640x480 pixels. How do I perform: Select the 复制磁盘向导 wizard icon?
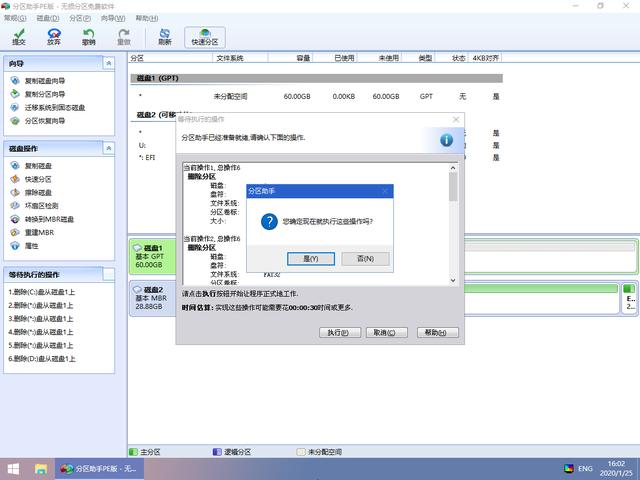(15, 80)
